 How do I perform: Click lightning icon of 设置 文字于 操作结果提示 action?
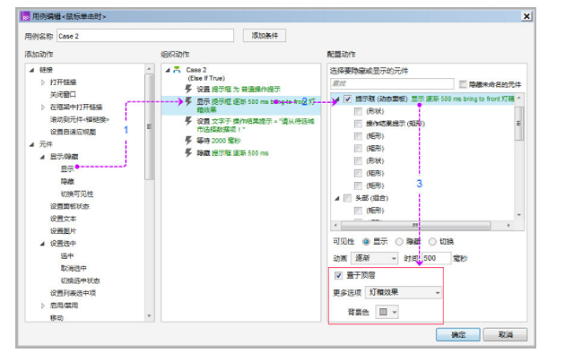tap(188, 121)
